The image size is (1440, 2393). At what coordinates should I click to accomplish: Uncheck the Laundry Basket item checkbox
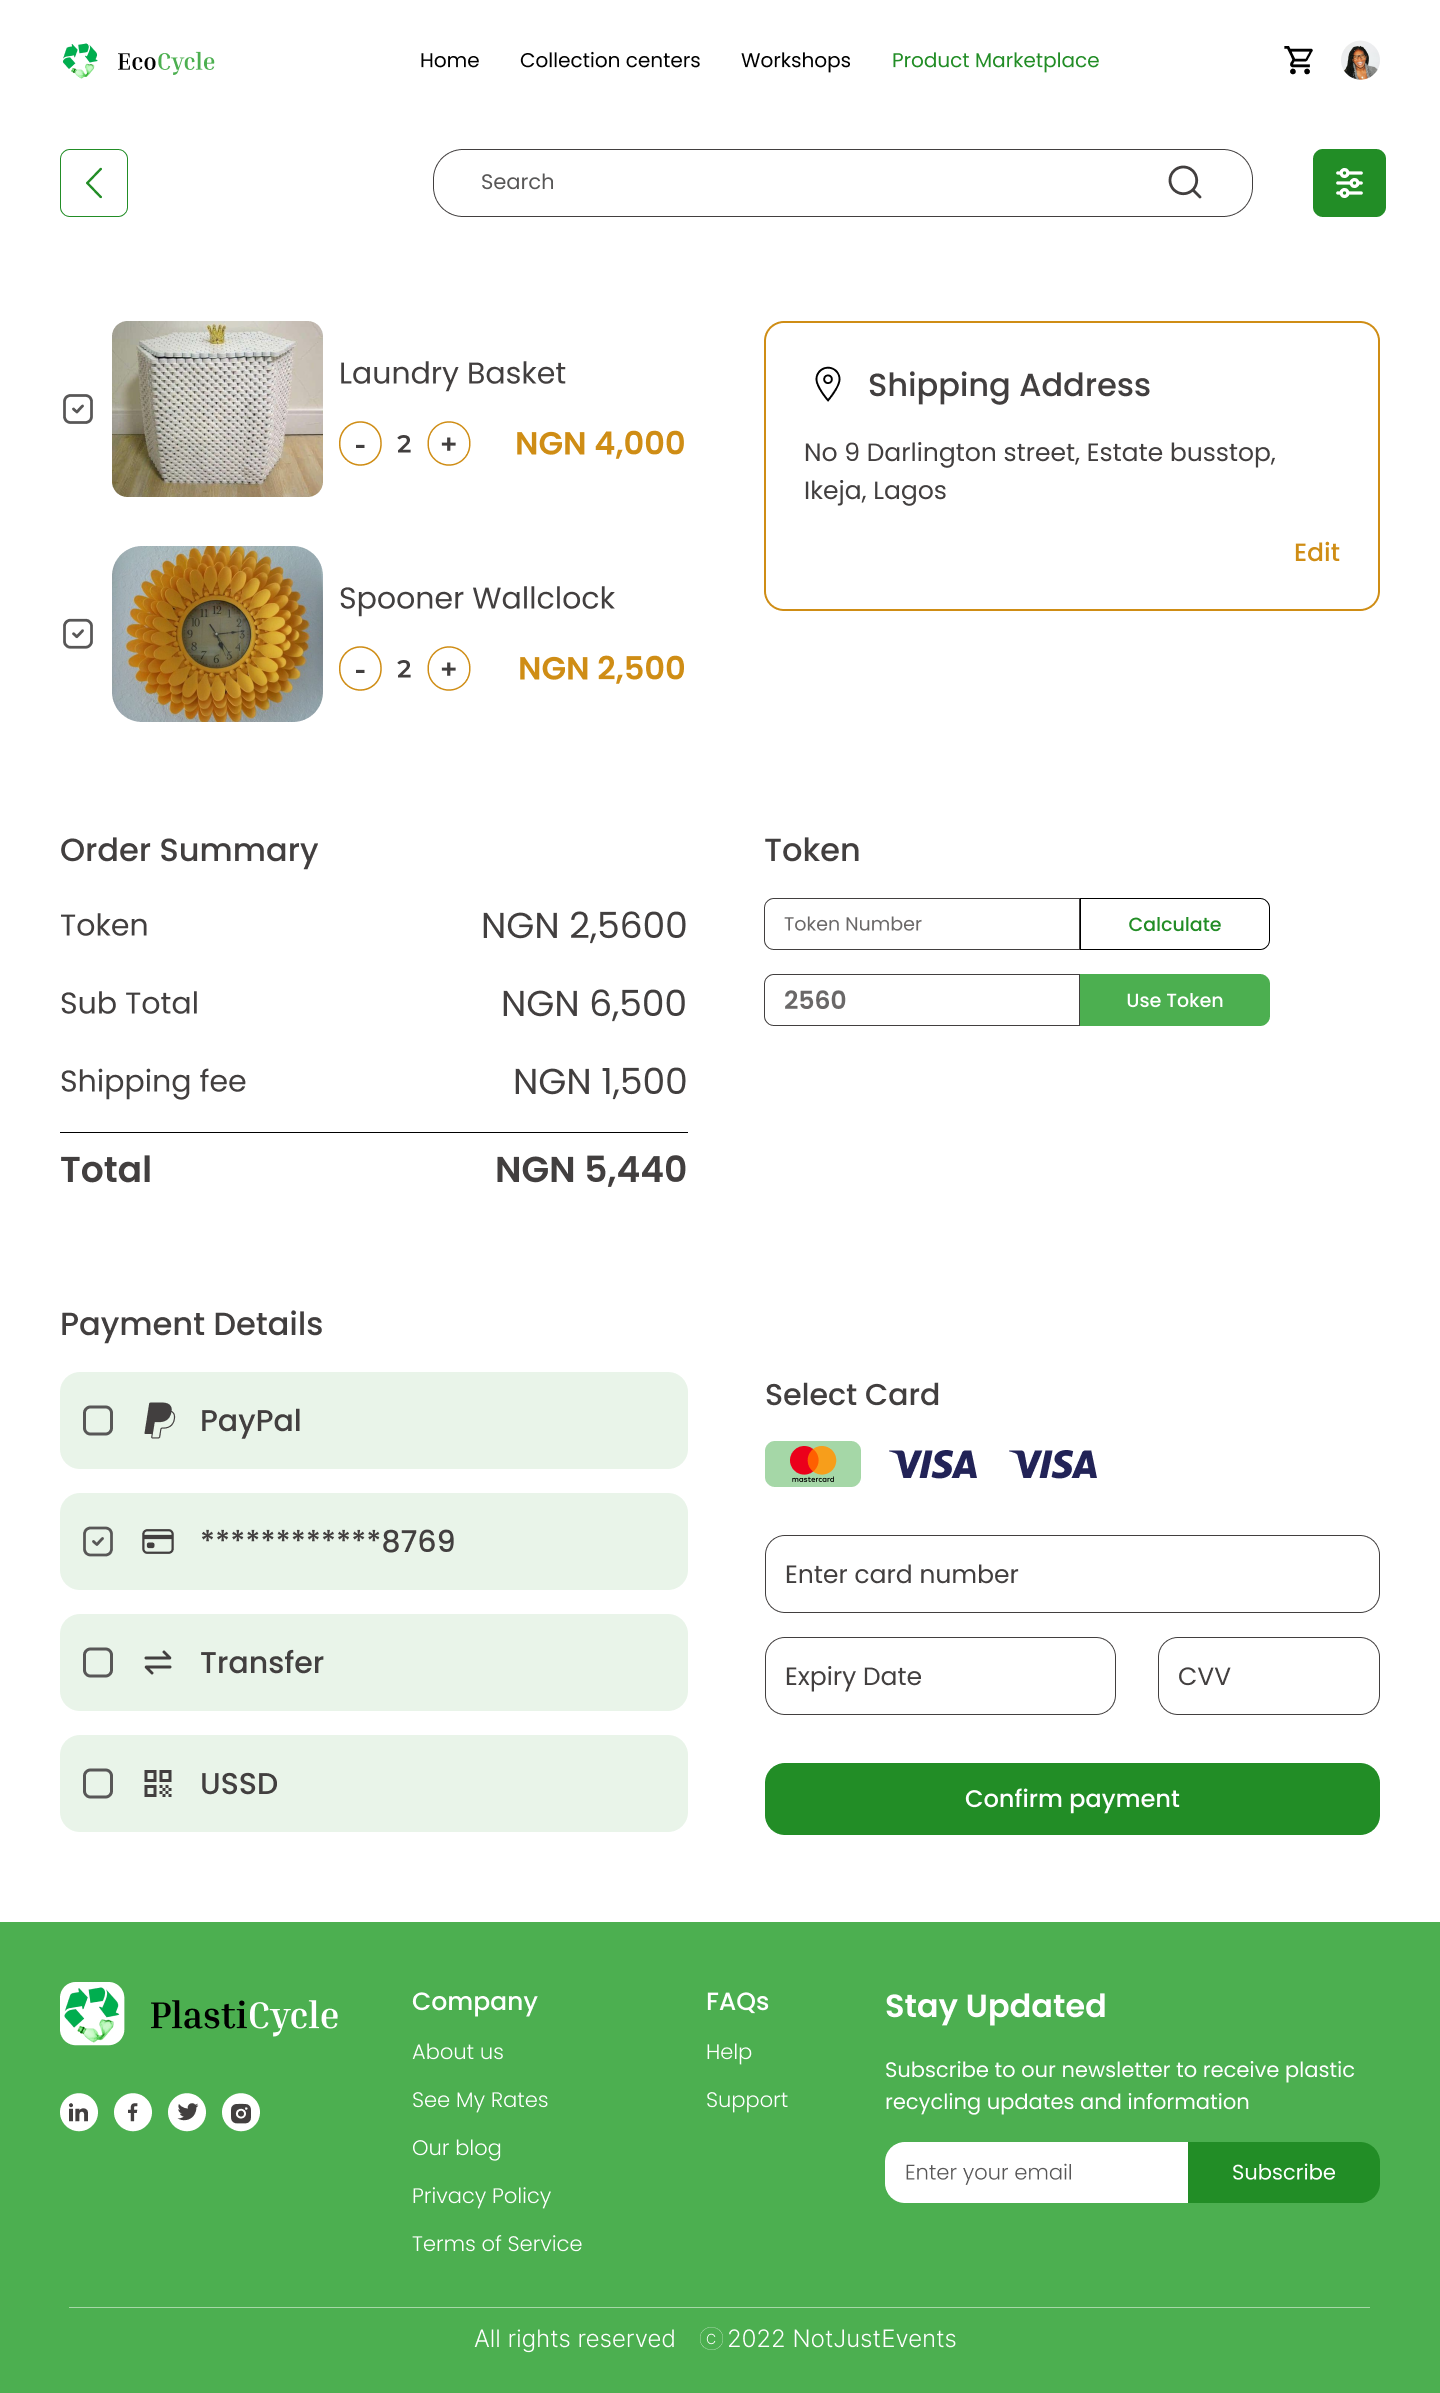78,409
